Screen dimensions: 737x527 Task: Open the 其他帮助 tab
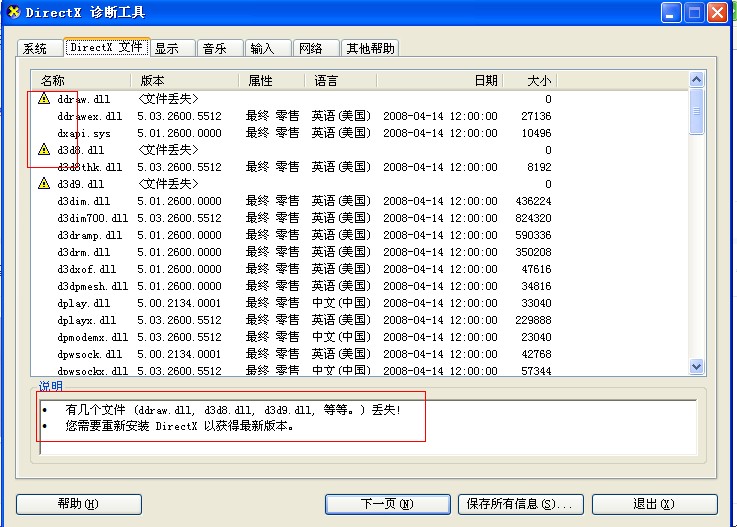point(370,48)
